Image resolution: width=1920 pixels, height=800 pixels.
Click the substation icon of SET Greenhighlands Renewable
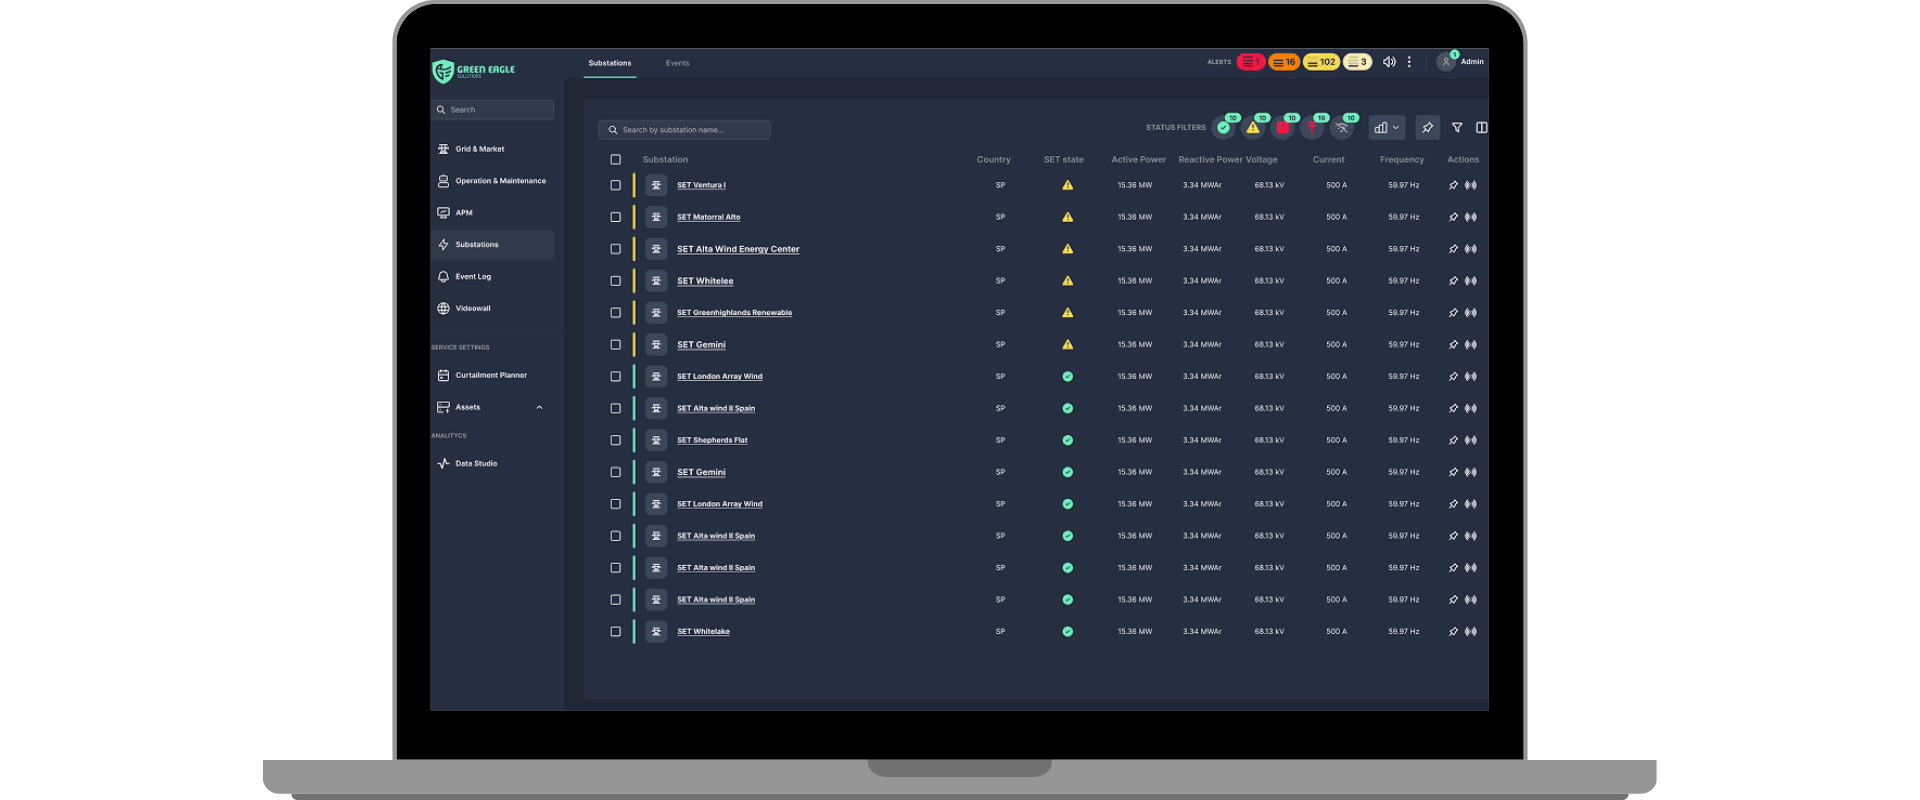tap(656, 313)
